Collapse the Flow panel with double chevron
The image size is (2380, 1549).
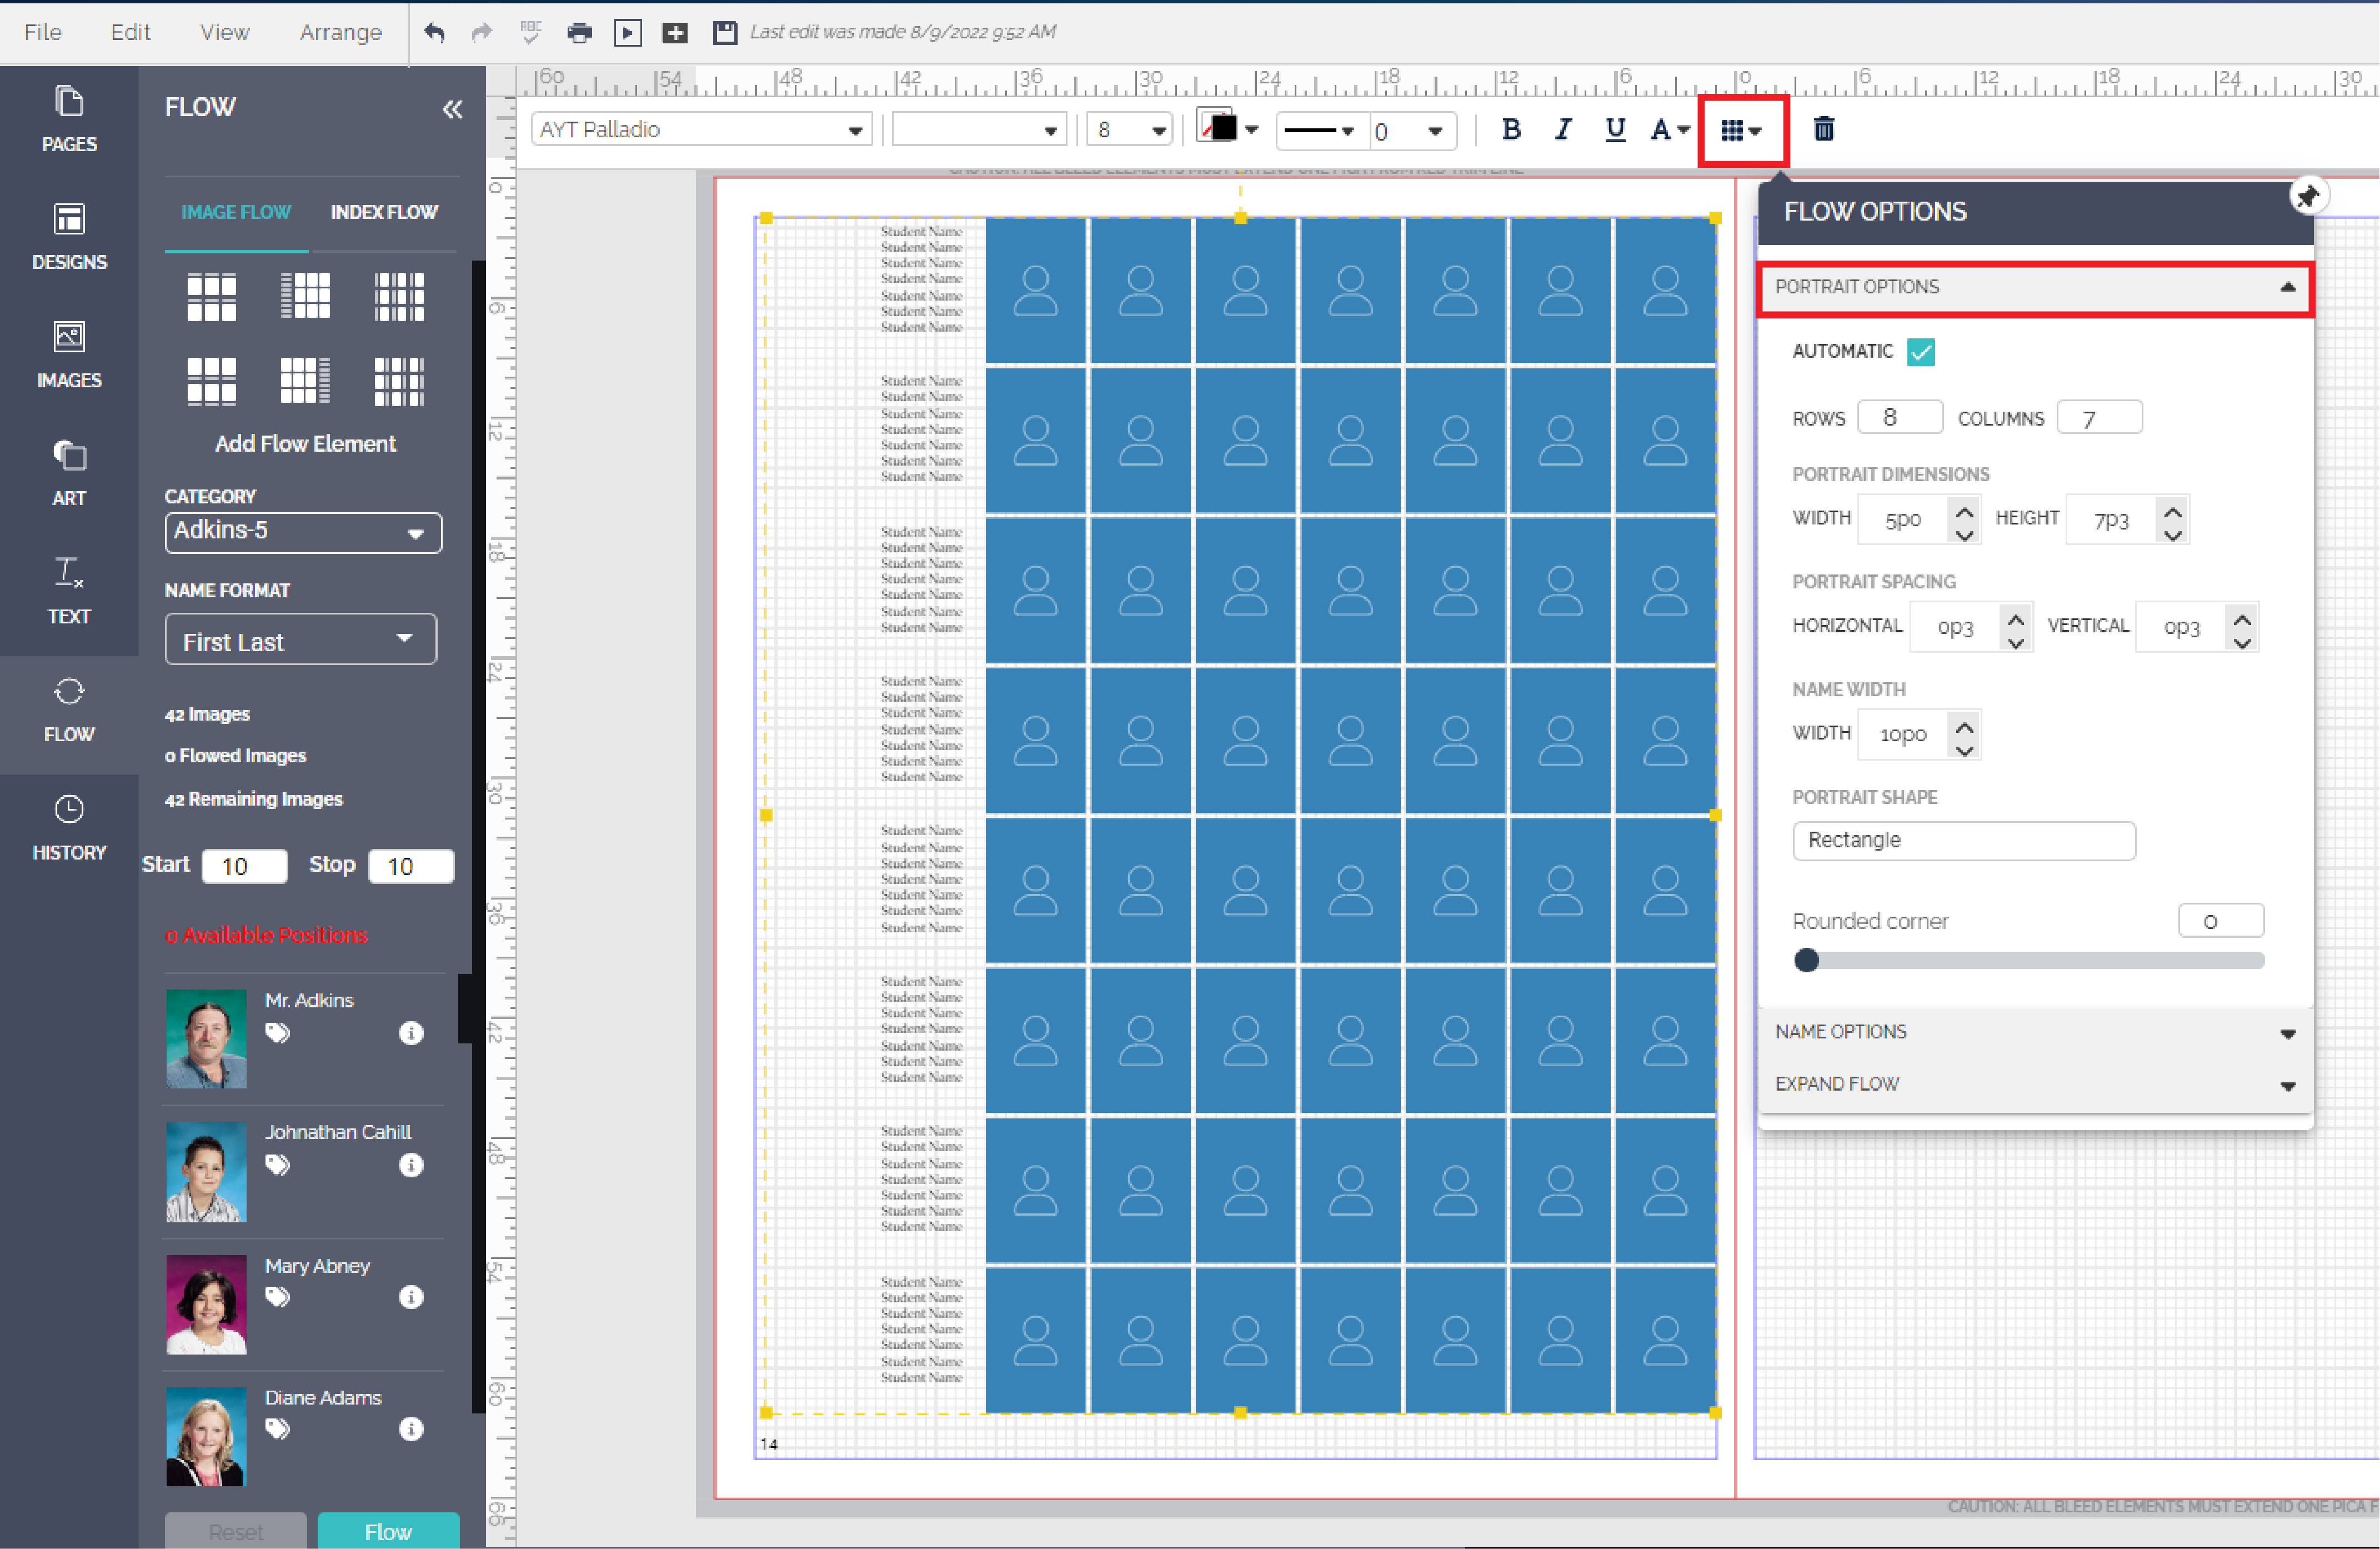point(452,109)
